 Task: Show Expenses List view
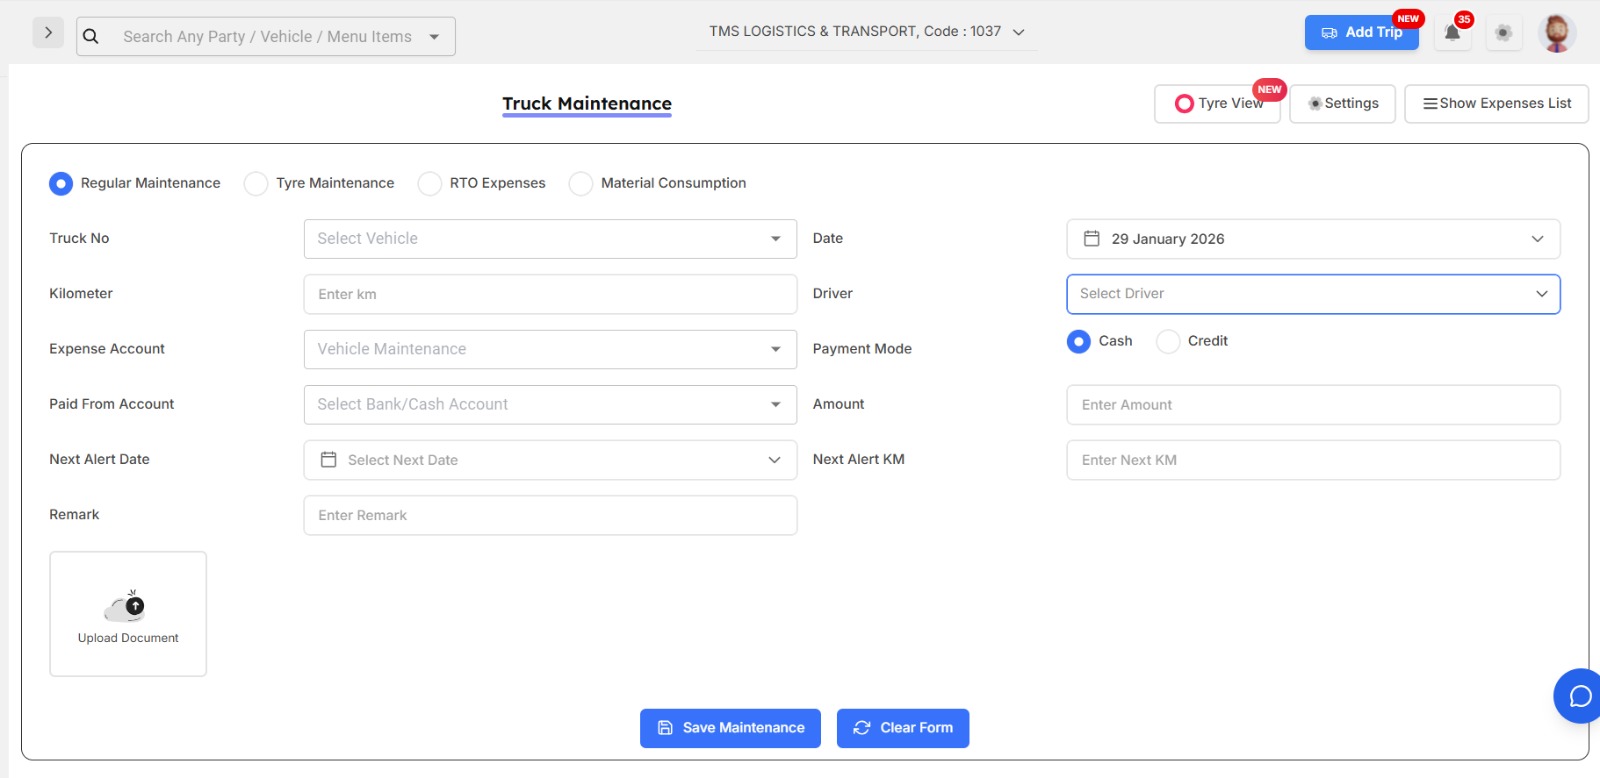(x=1496, y=104)
